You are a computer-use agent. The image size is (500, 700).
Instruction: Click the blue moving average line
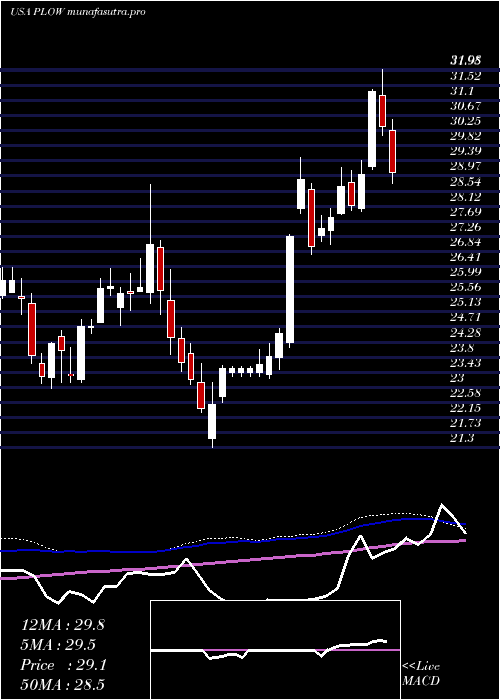point(232,542)
